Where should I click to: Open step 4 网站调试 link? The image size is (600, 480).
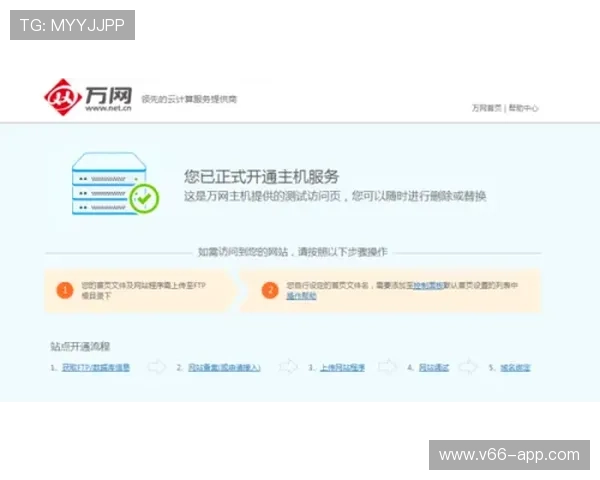point(434,368)
